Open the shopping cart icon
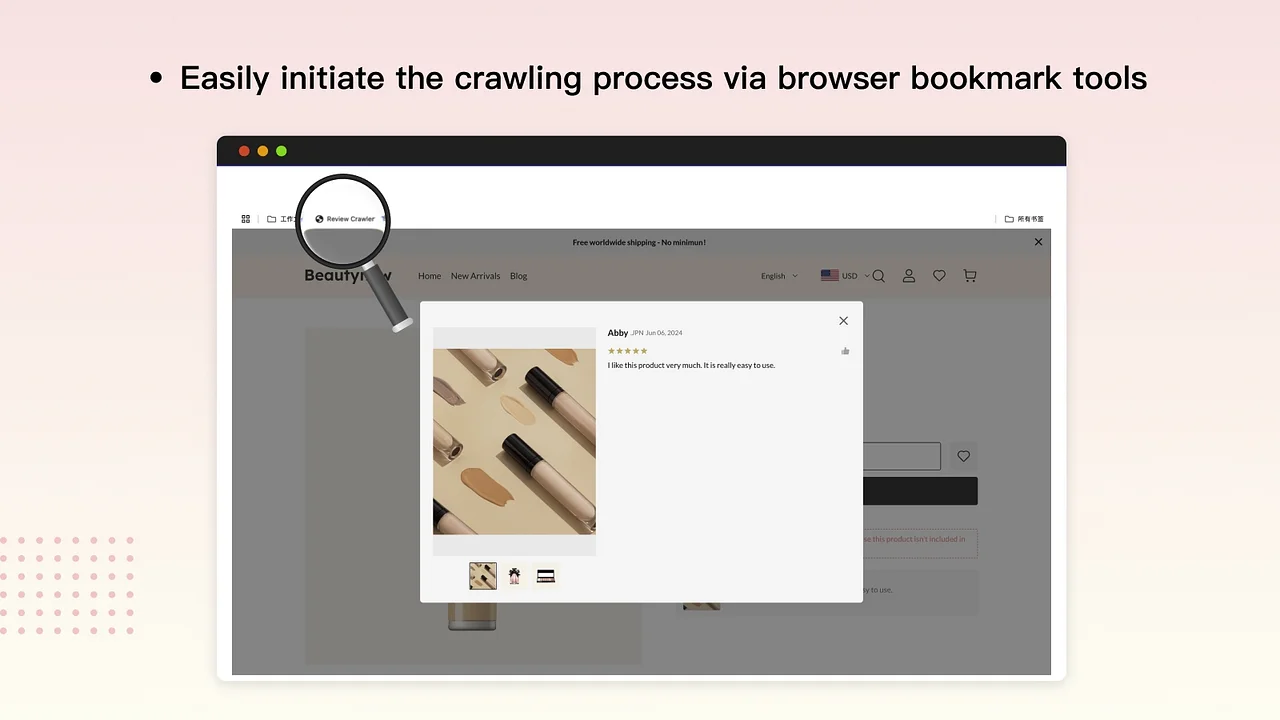This screenshot has height=720, width=1280. click(x=969, y=276)
